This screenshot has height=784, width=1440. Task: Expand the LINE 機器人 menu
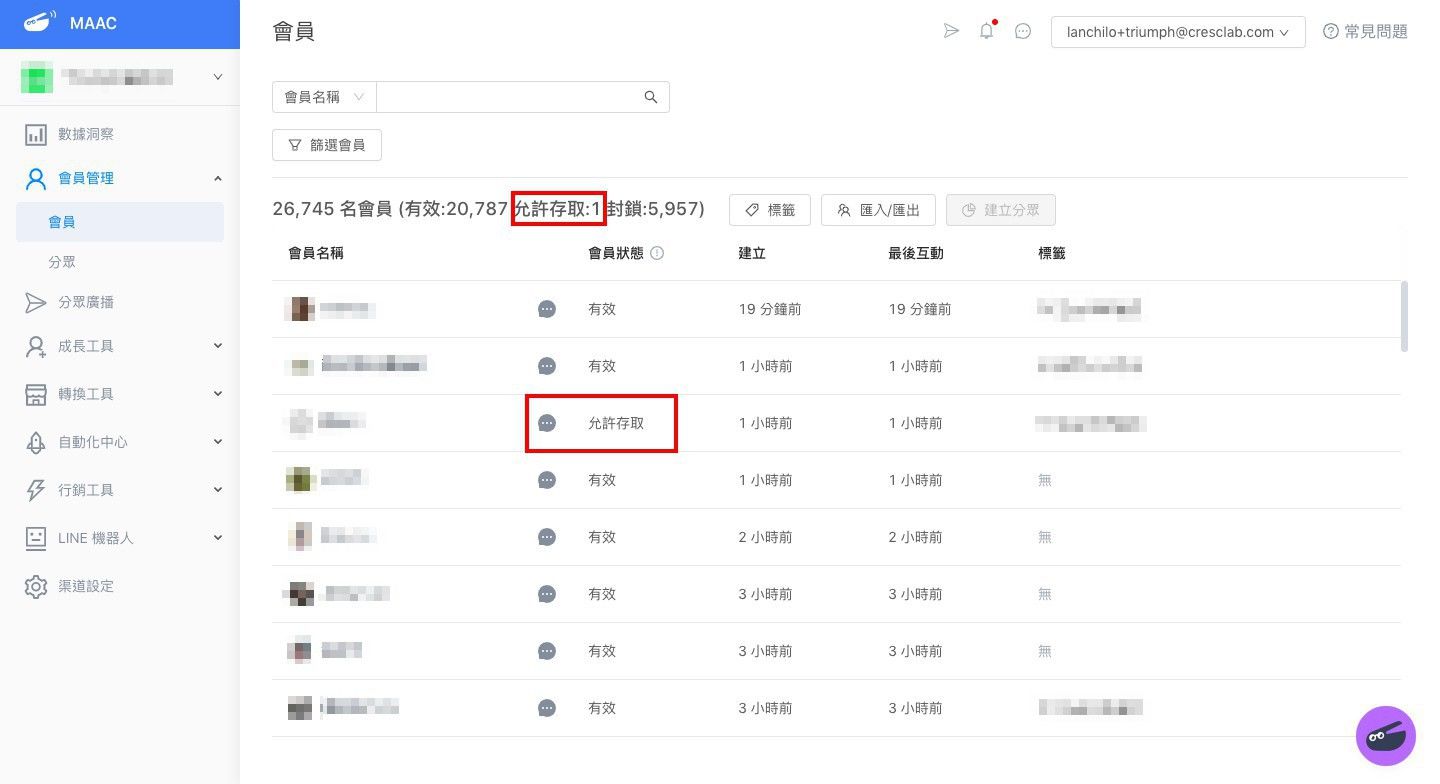click(x=120, y=538)
